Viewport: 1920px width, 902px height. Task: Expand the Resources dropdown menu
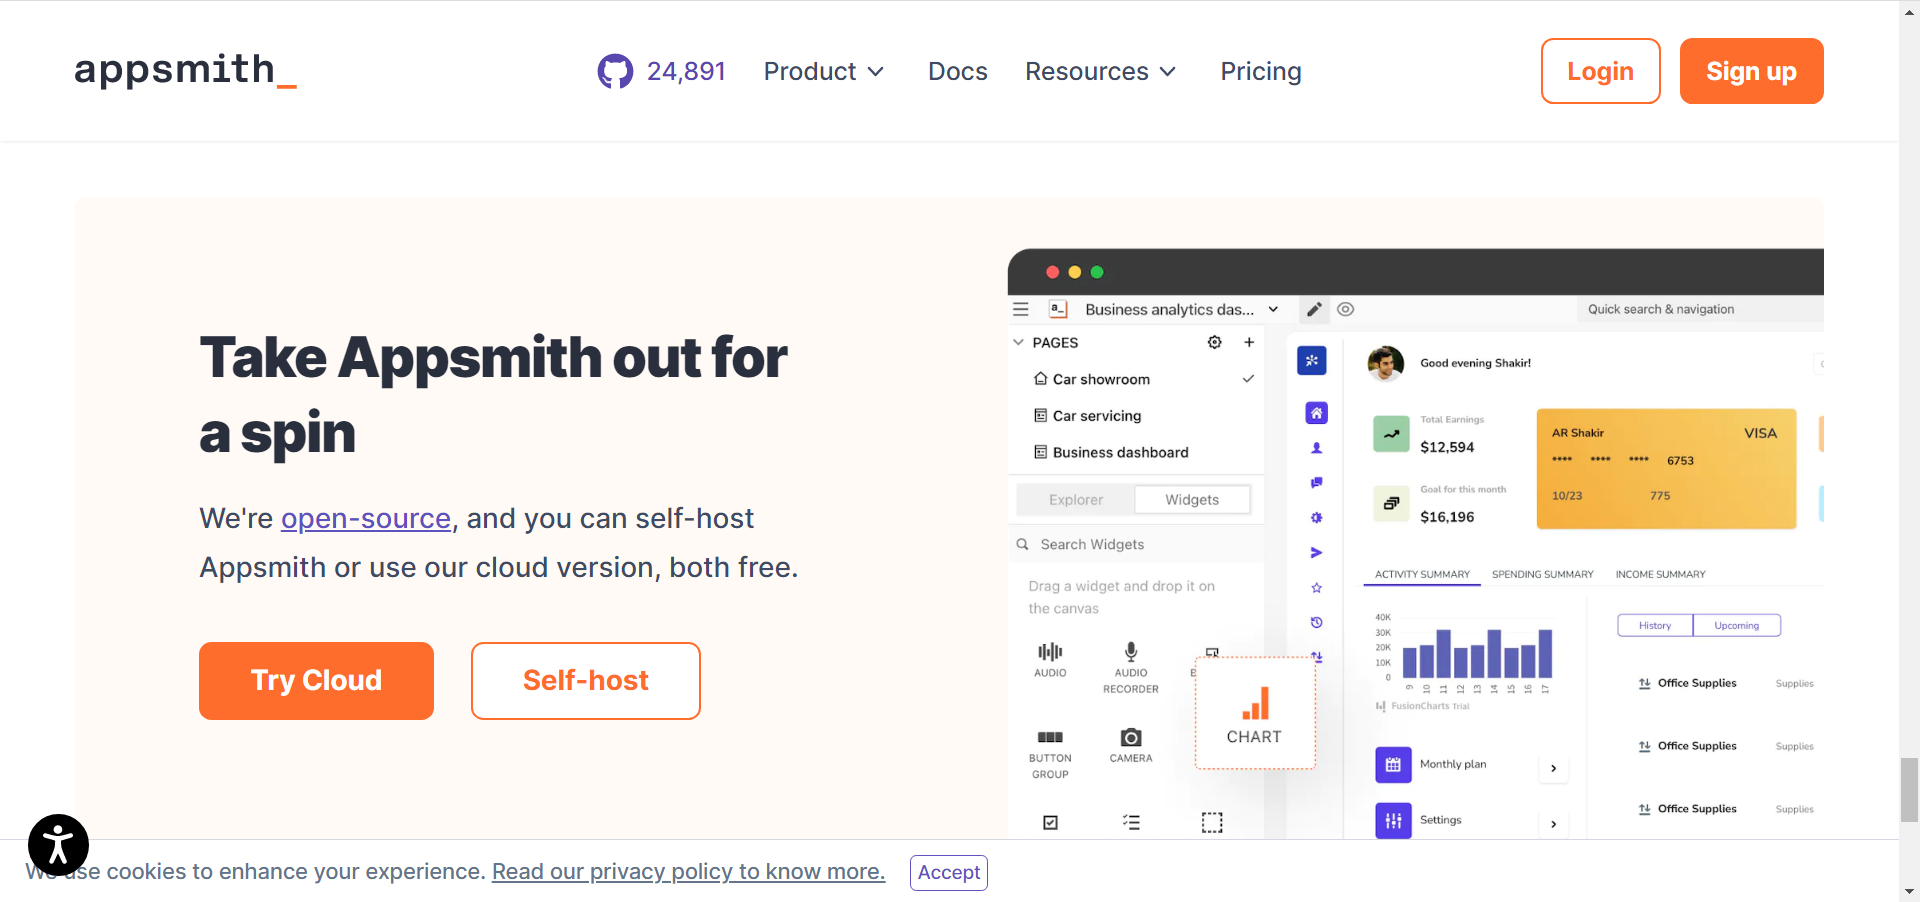point(1100,72)
